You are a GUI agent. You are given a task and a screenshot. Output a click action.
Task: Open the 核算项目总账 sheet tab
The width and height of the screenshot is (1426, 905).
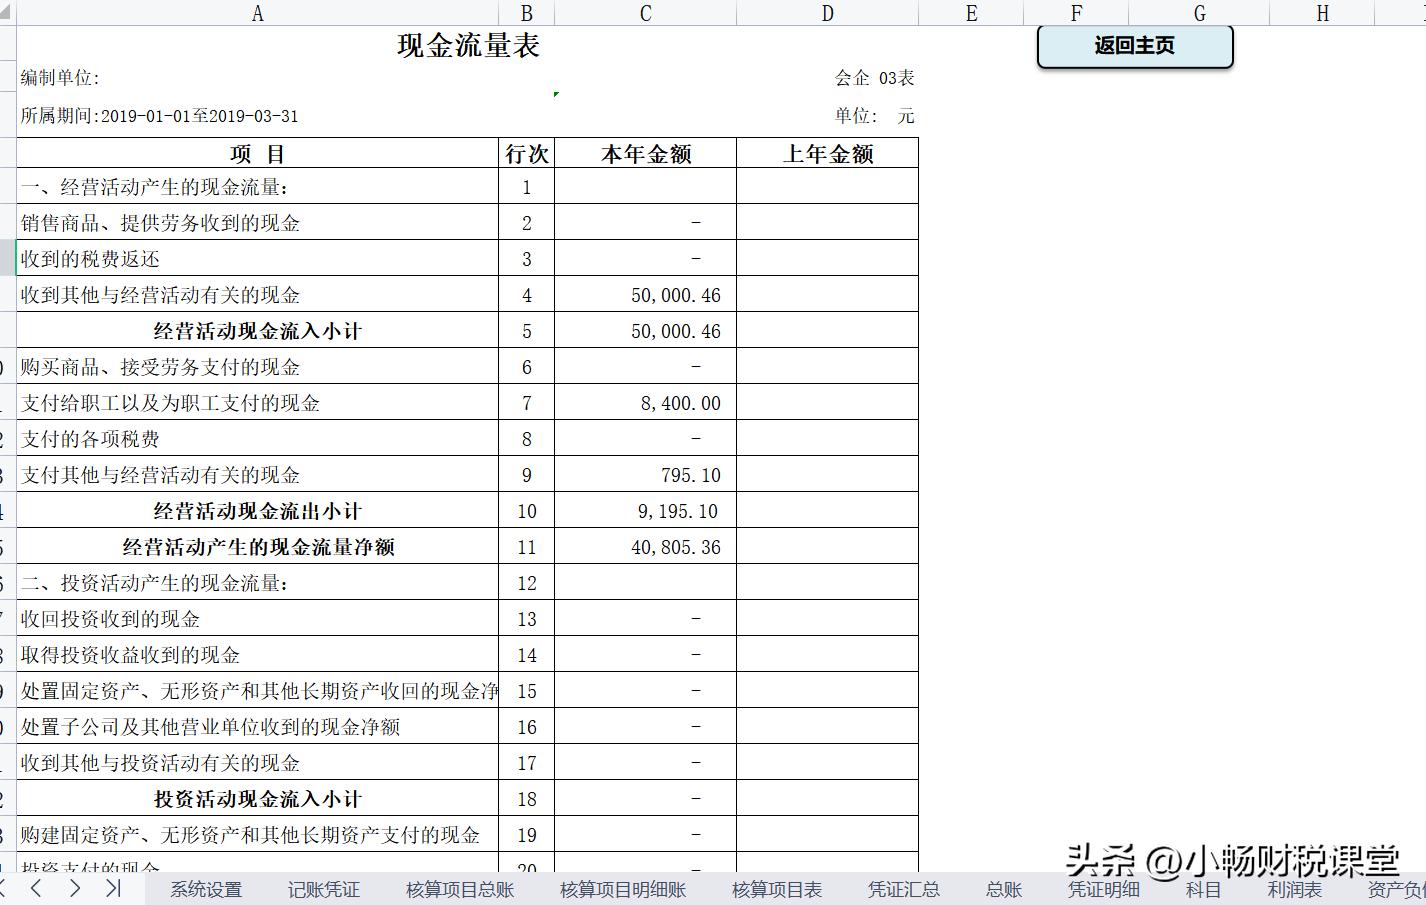(458, 888)
